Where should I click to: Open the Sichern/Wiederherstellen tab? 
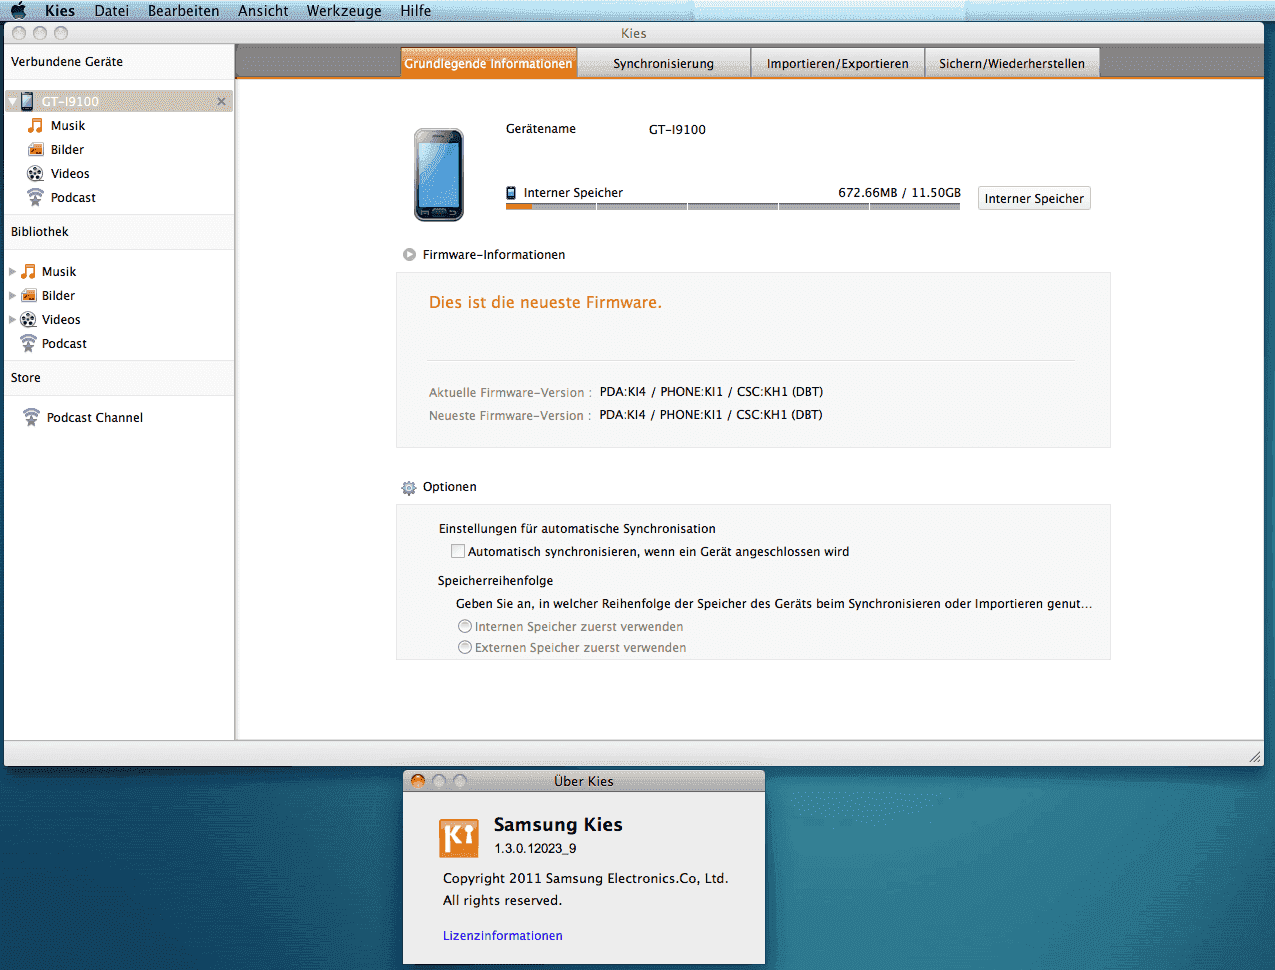pos(1012,63)
